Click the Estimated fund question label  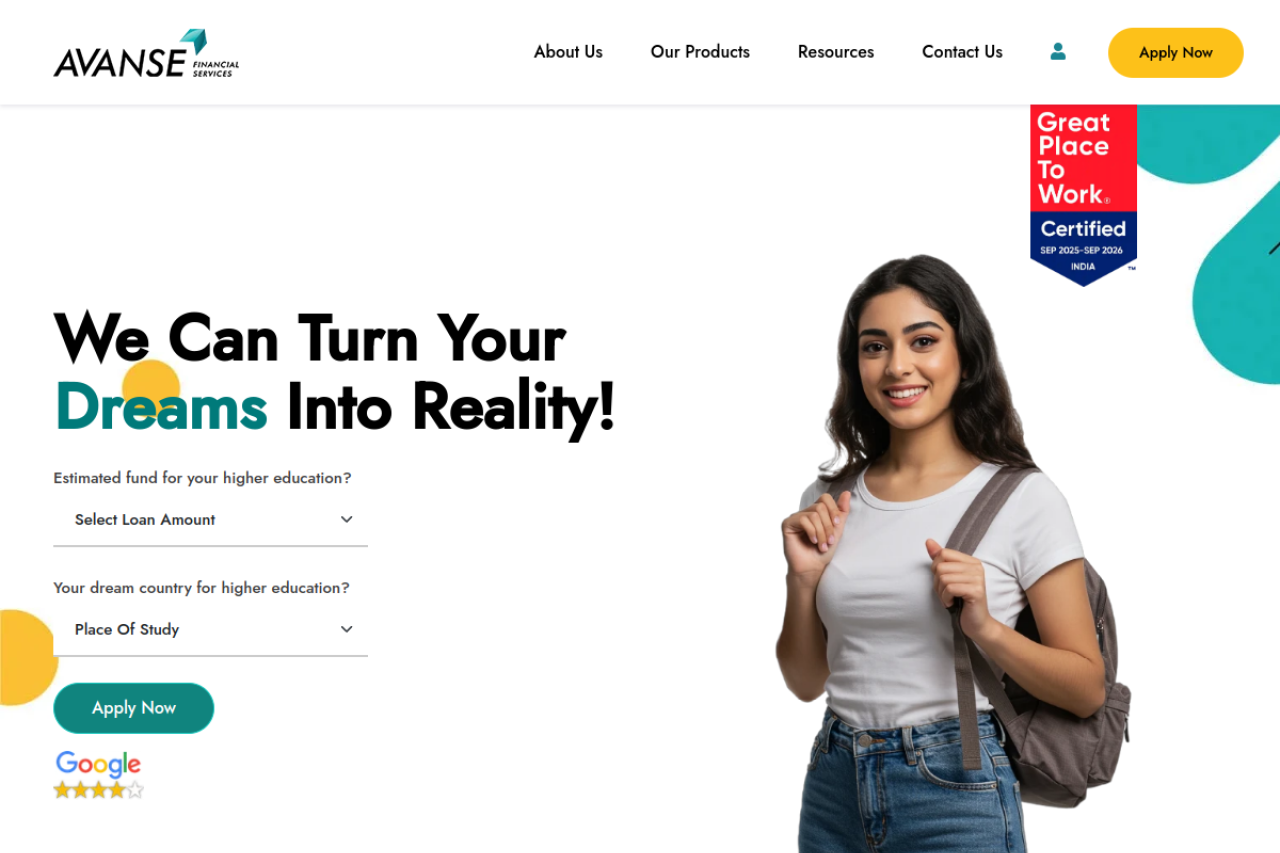[202, 478]
